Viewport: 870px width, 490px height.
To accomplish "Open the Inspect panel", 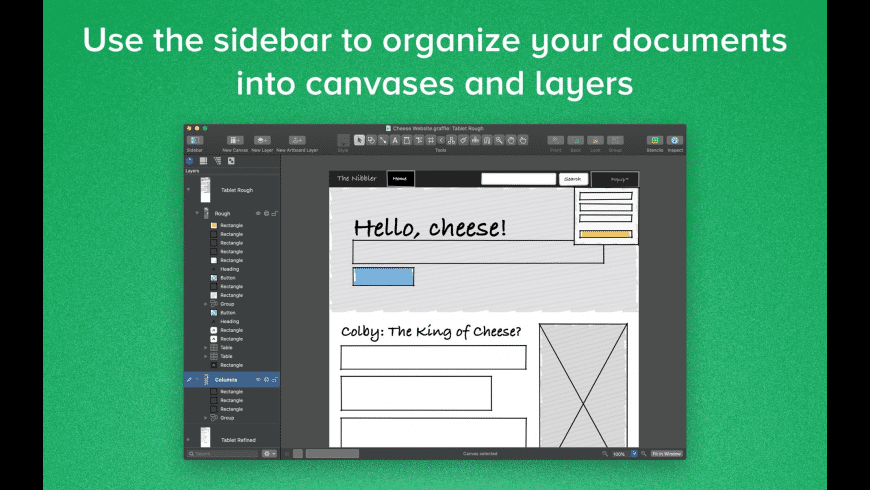I will [x=675, y=141].
